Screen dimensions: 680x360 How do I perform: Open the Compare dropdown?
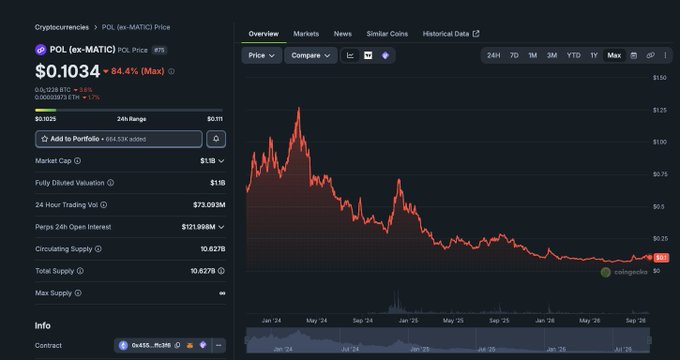tap(311, 56)
